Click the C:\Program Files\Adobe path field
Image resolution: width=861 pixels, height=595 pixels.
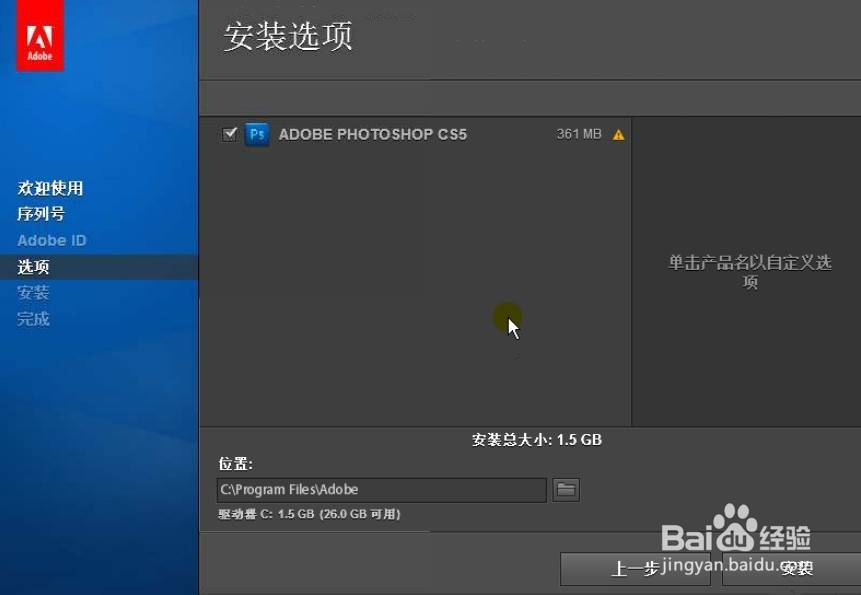click(x=380, y=489)
